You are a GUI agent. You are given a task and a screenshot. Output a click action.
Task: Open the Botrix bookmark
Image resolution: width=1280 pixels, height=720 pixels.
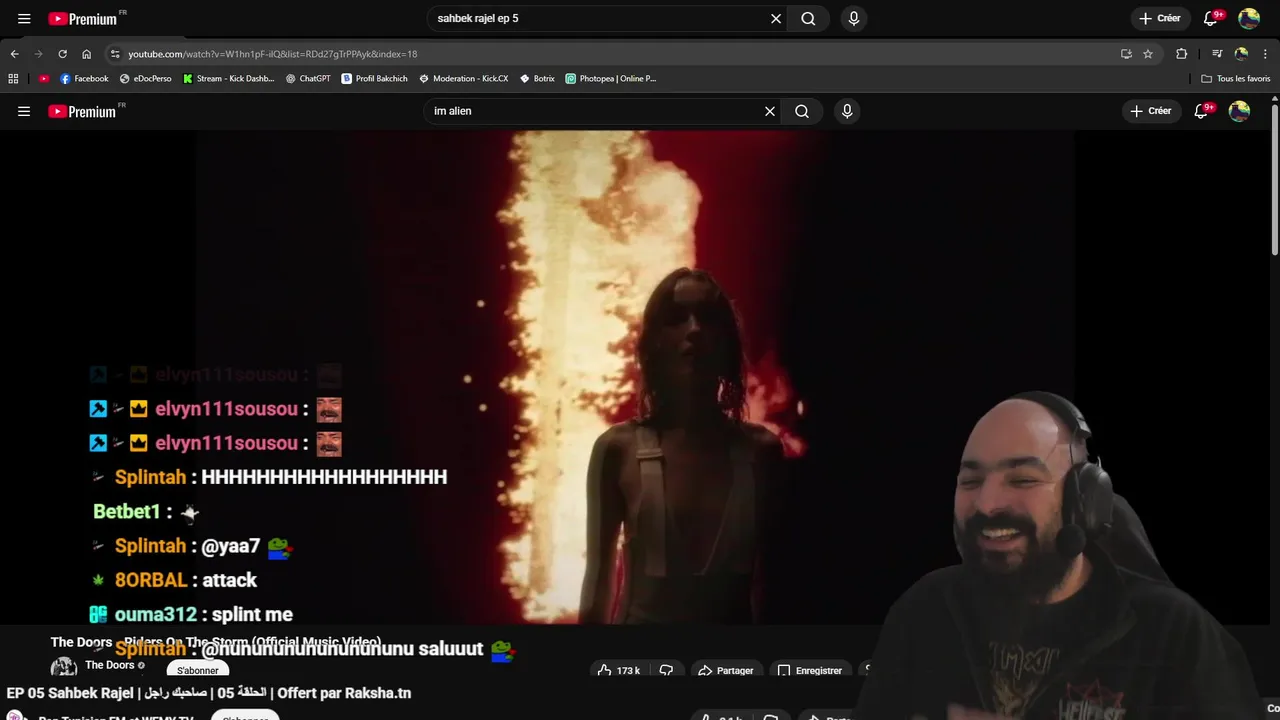[537, 78]
